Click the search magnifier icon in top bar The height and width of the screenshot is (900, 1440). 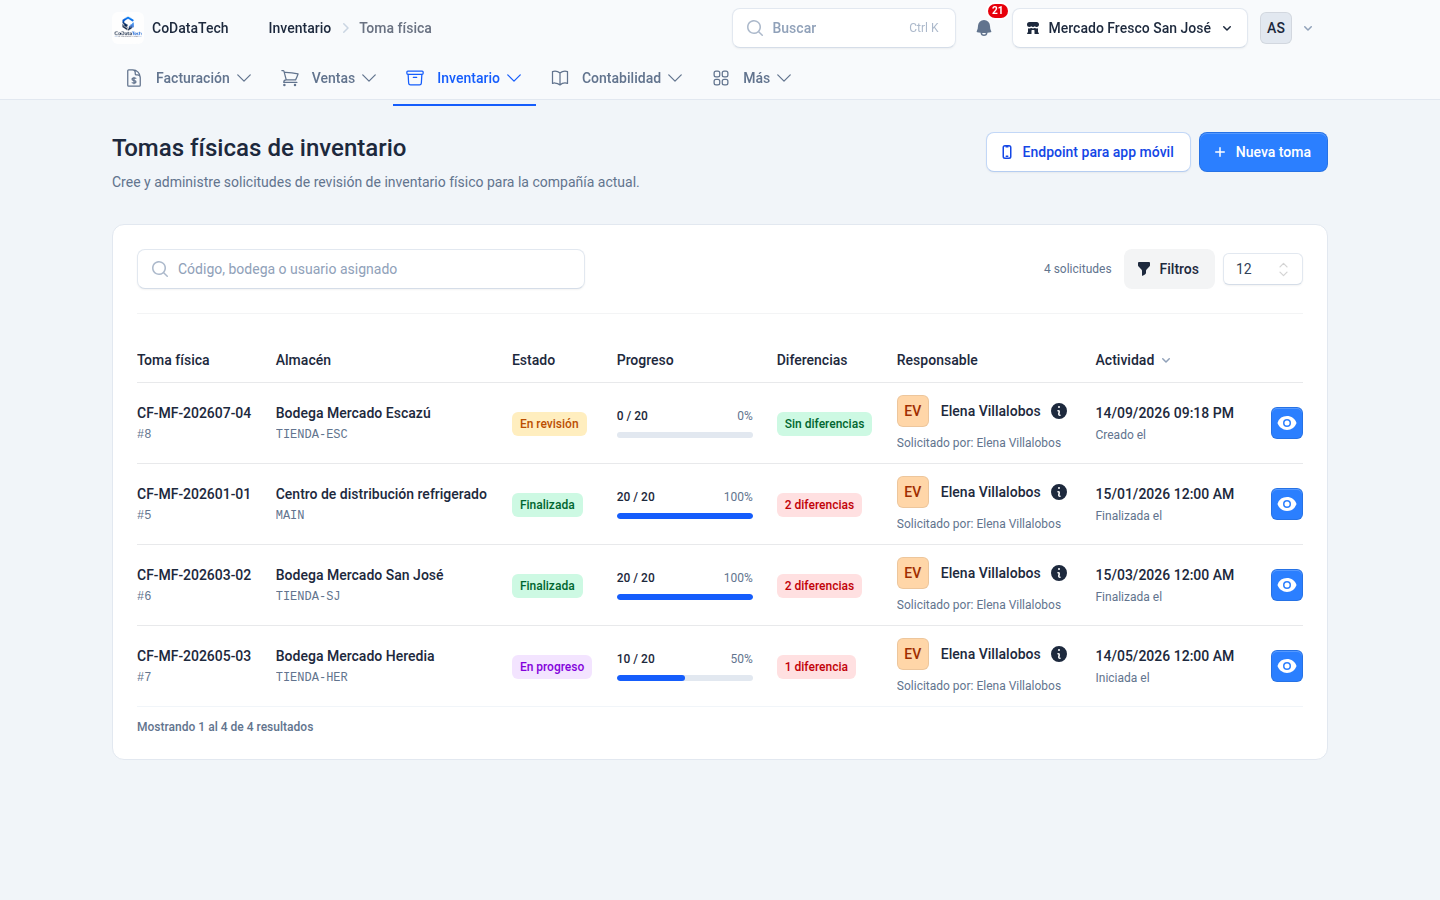[755, 28]
